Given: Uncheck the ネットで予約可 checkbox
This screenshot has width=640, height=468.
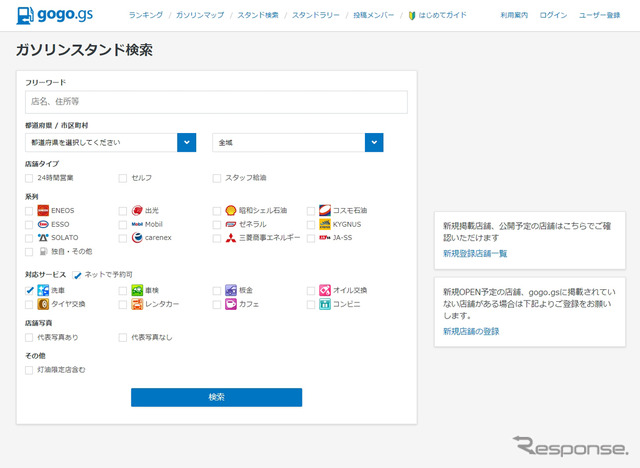Looking at the screenshot, I should 77,275.
